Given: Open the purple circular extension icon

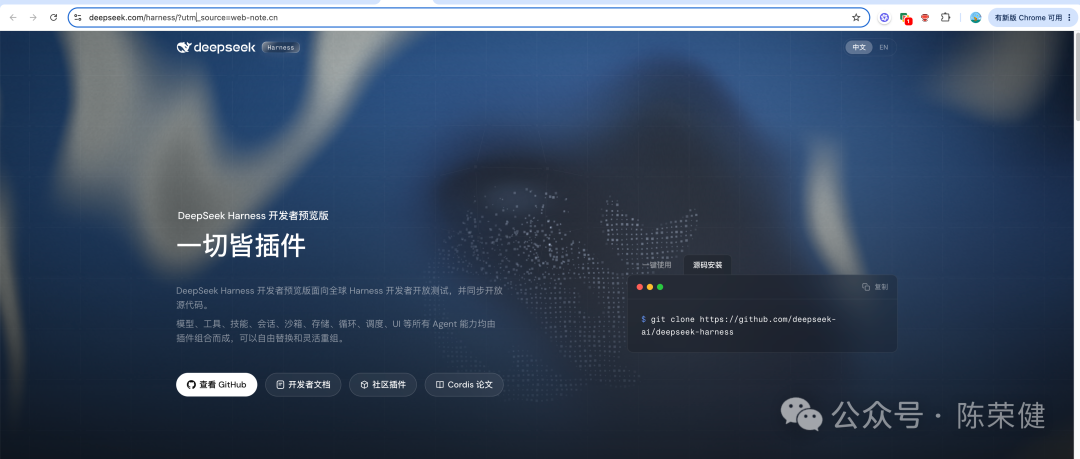Looking at the screenshot, I should tap(884, 17).
